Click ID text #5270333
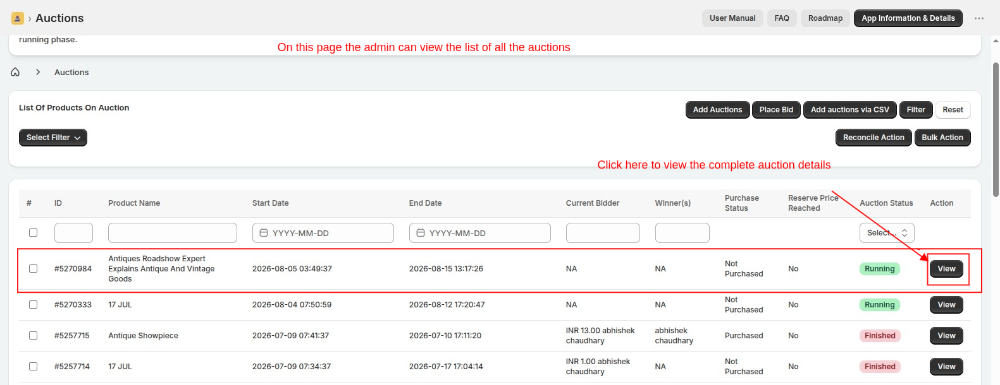The width and height of the screenshot is (1000, 385). tap(73, 305)
